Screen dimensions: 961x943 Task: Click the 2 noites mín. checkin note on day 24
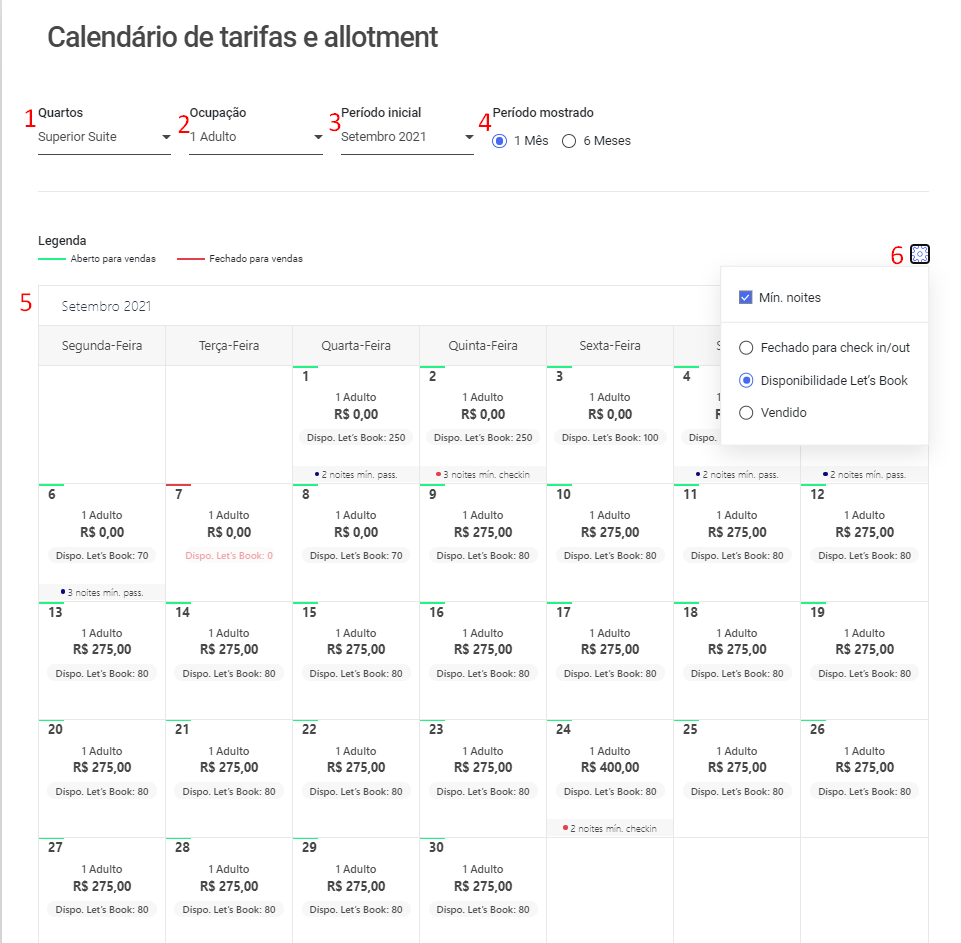point(610,828)
